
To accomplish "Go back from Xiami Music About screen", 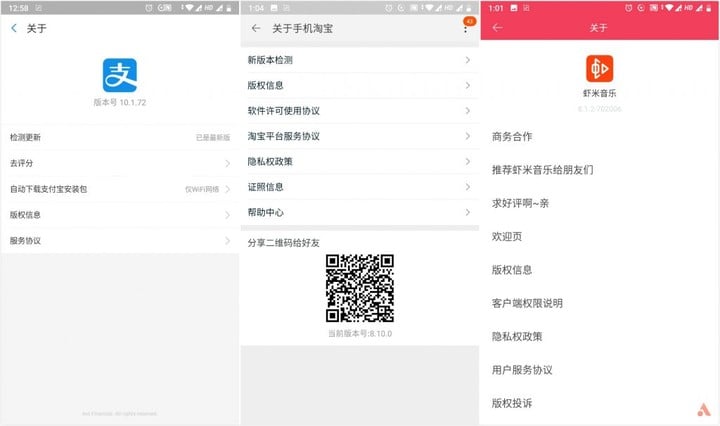I will coord(497,28).
